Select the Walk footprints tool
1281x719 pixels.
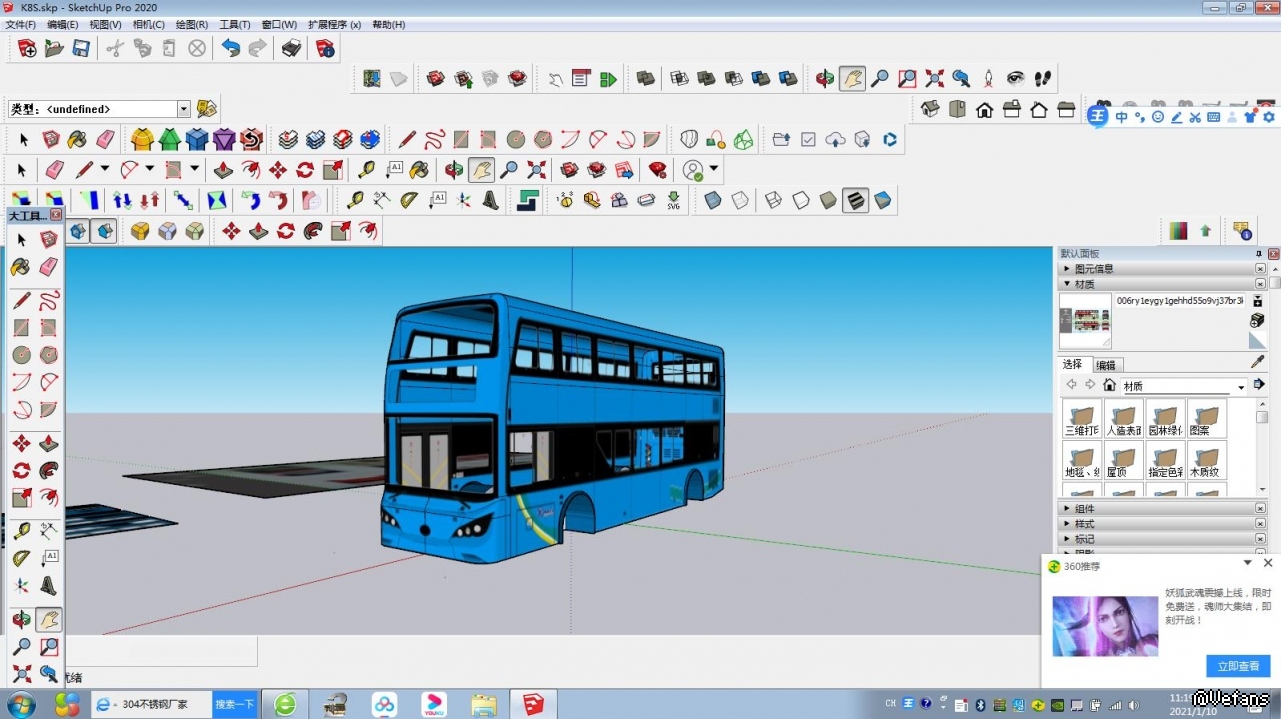1043,78
